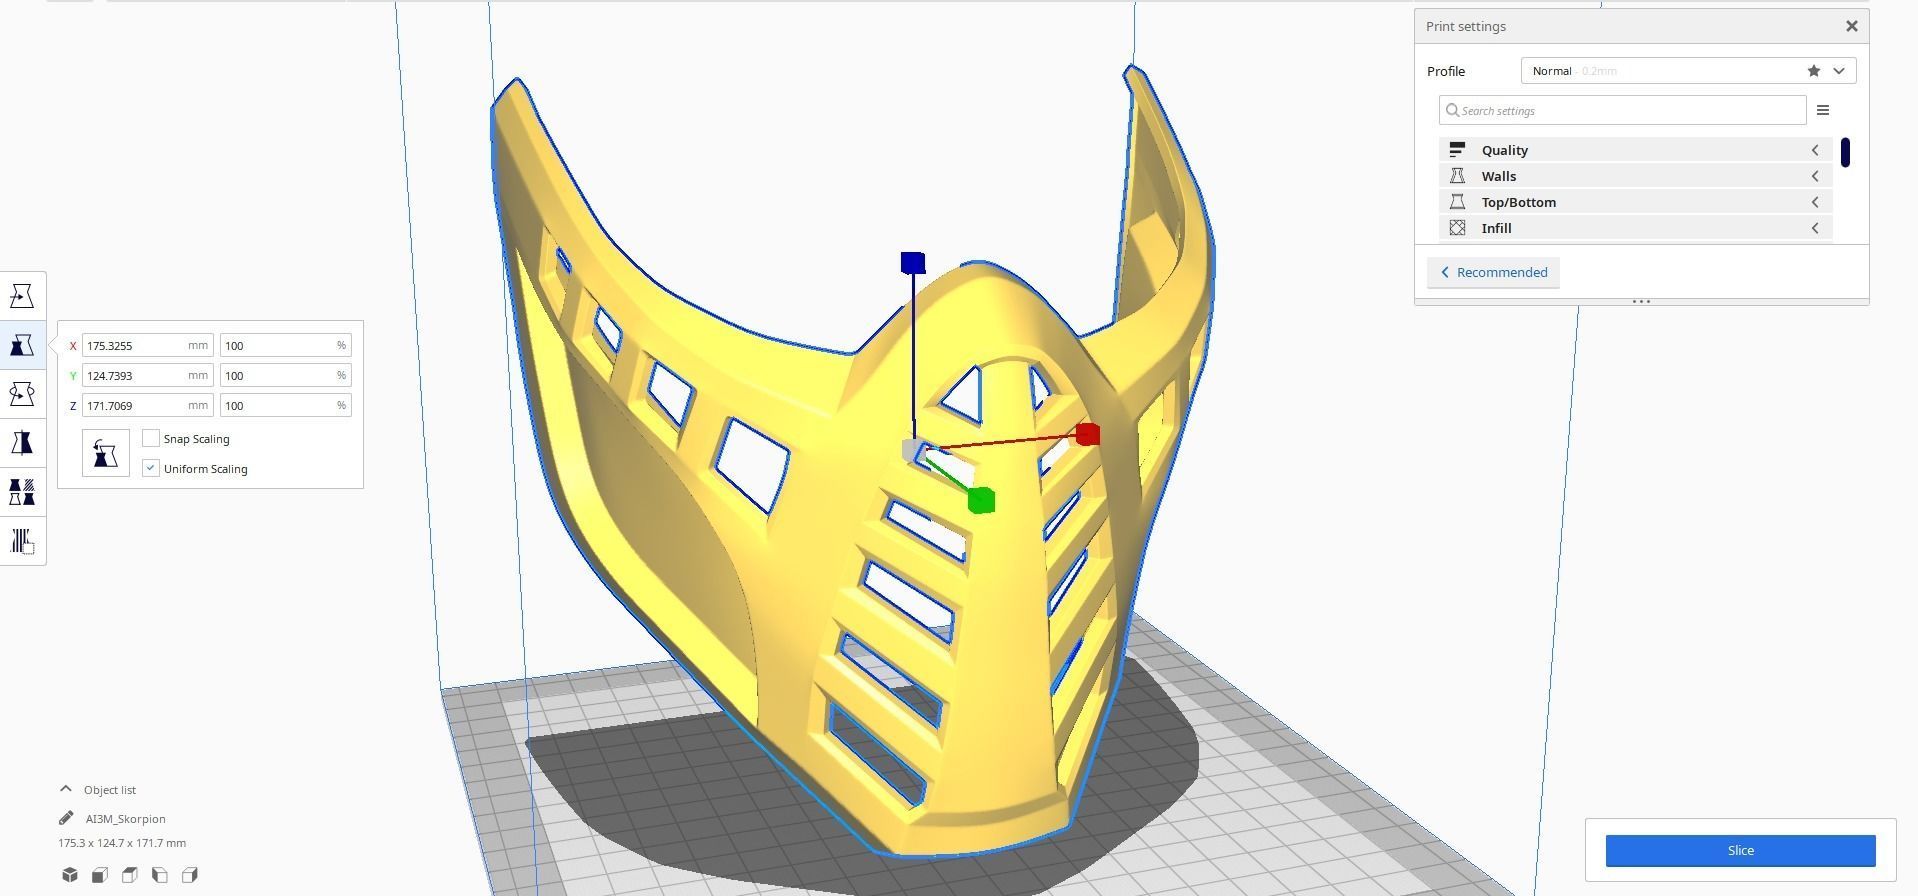Open the Profile dropdown
1918x896 pixels.
[1688, 71]
